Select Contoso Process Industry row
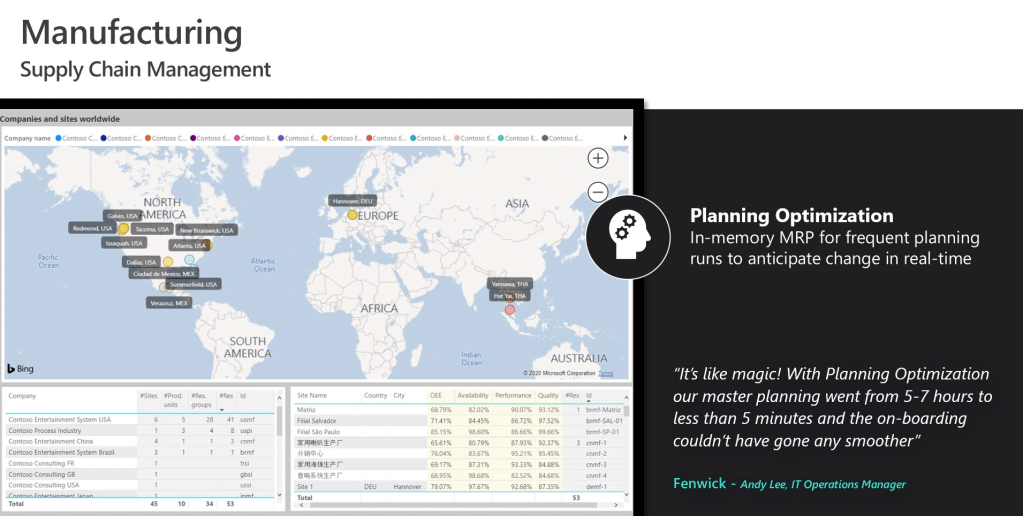1023x516 pixels. coord(45,430)
